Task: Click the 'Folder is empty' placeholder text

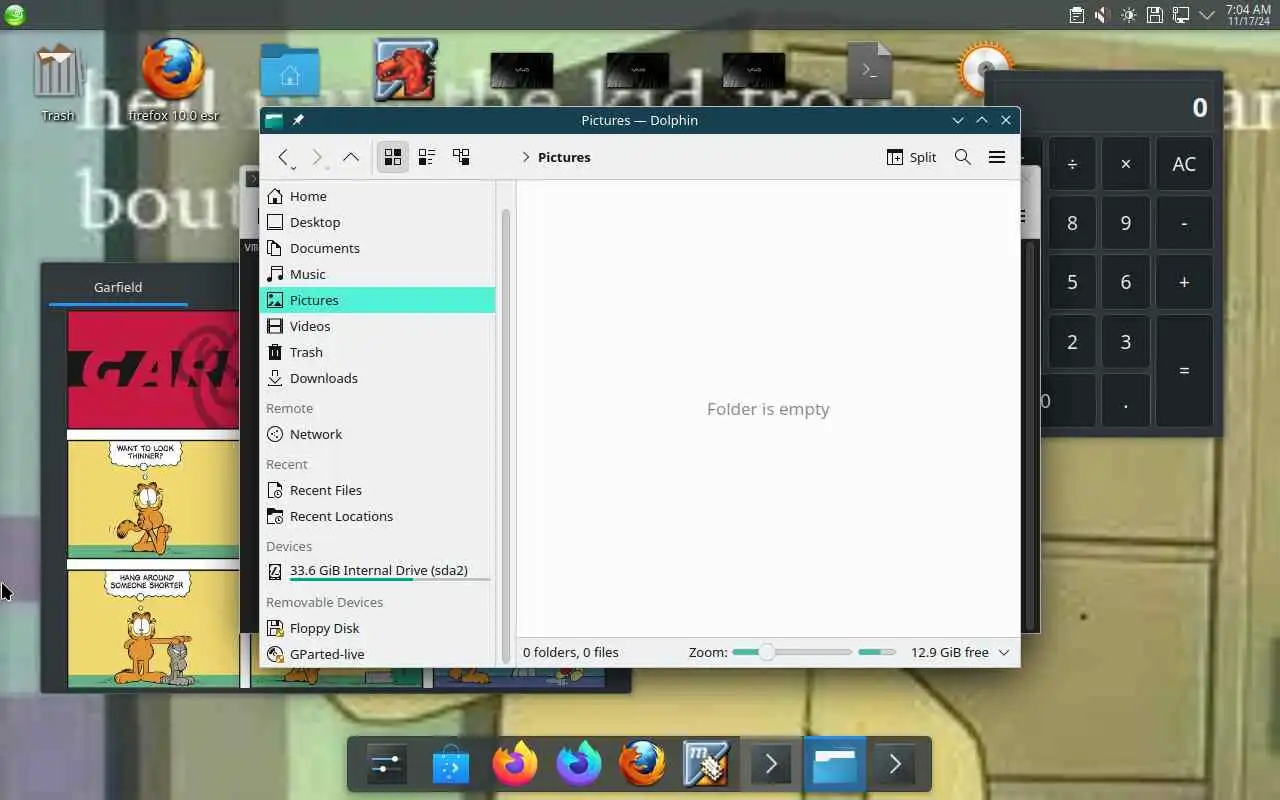Action: coord(768,409)
